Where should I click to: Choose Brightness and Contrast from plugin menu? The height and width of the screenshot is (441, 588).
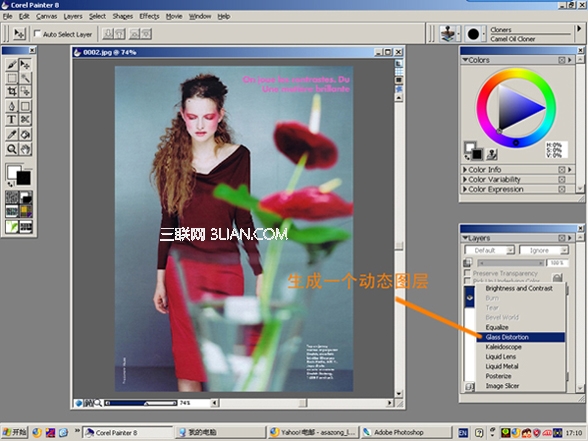(x=520, y=288)
